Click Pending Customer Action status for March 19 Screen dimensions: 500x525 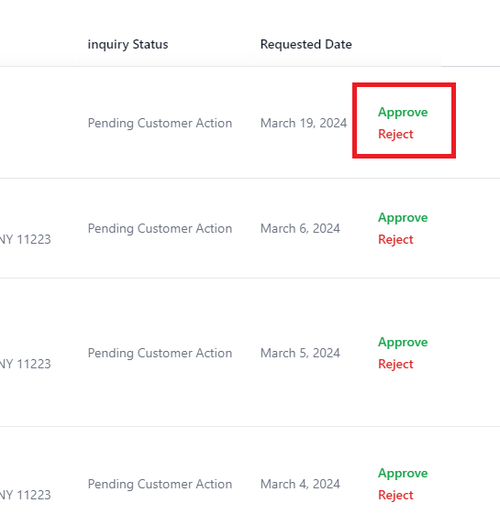point(160,123)
